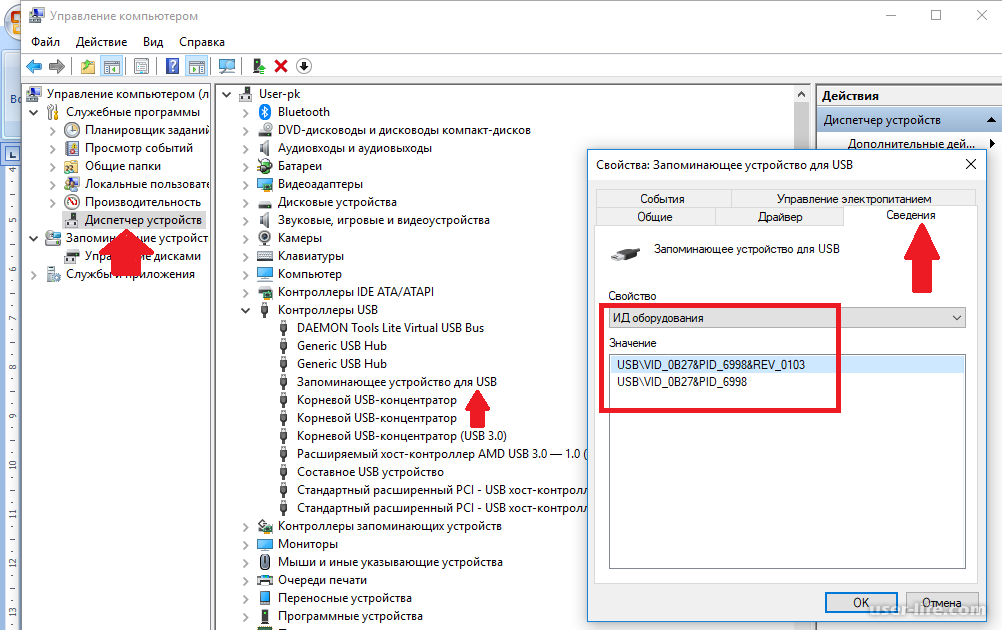Image resolution: width=1002 pixels, height=630 pixels.
Task: Click the Производительность gauge icon
Action: [72, 202]
